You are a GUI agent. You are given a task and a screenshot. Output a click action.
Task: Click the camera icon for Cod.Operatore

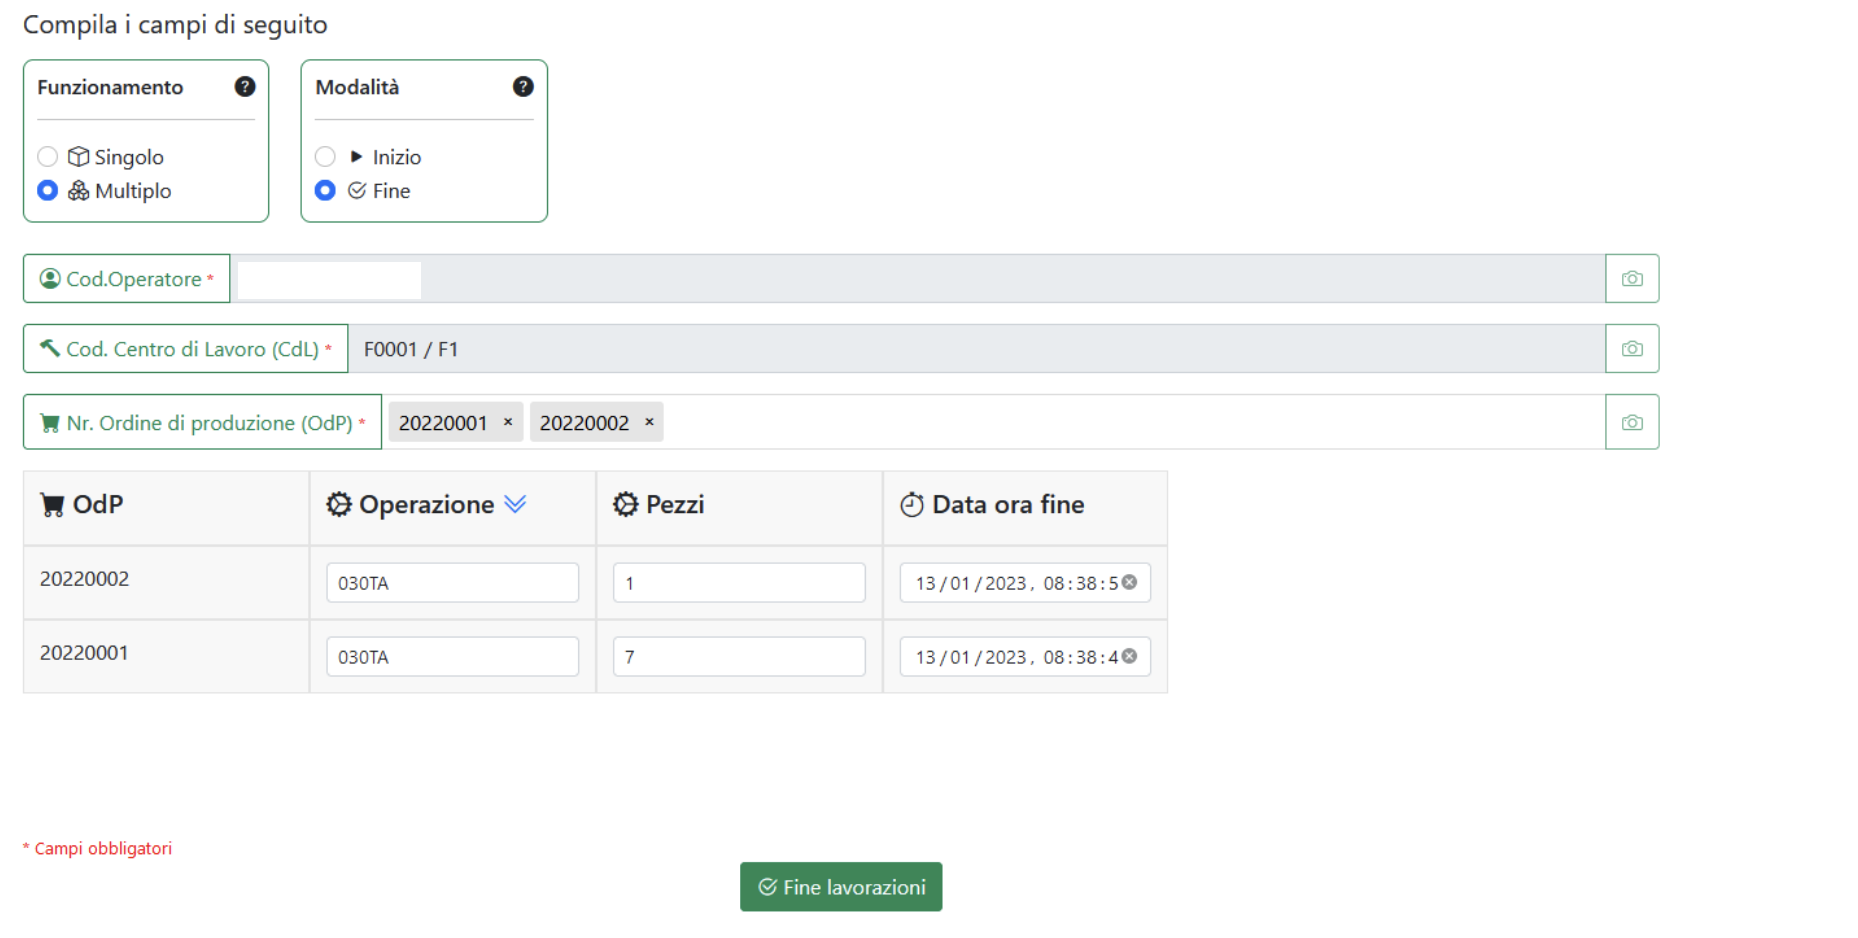[1632, 279]
